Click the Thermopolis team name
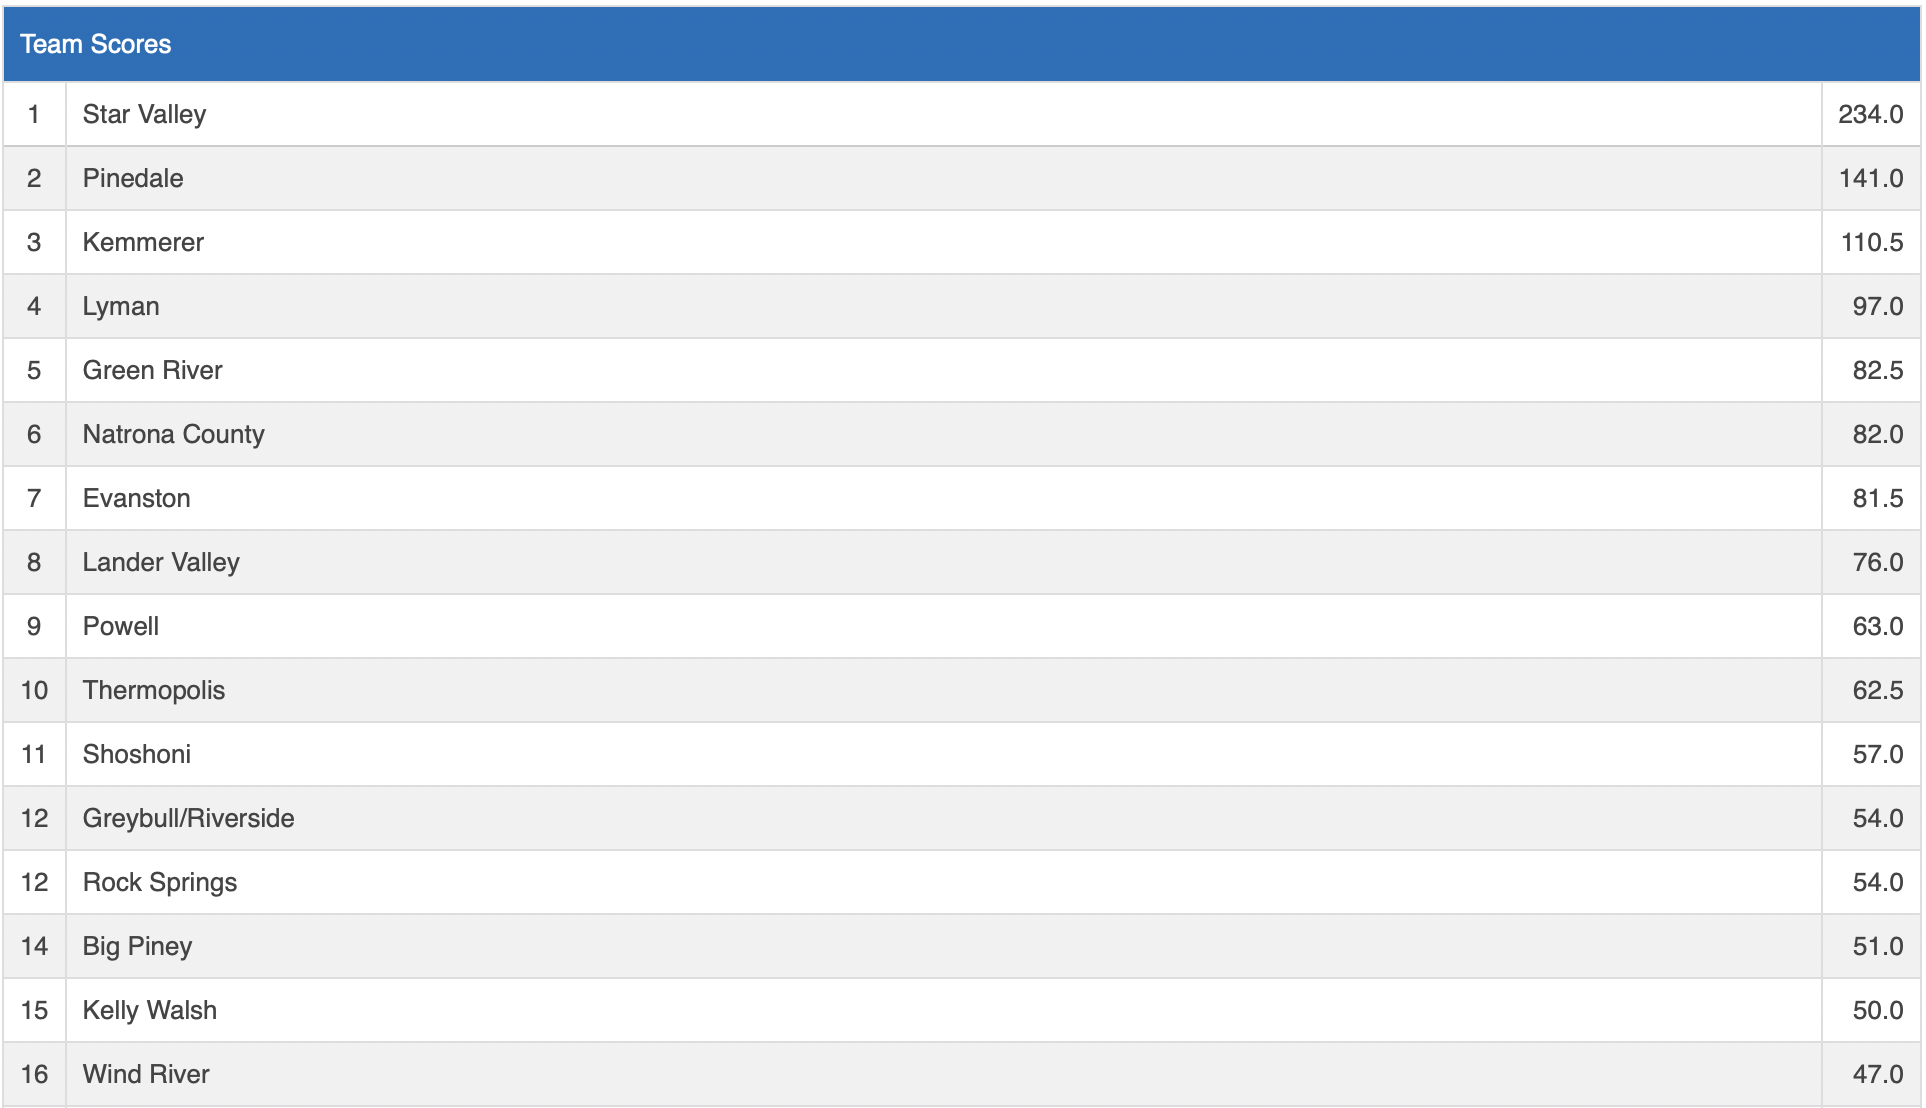The height and width of the screenshot is (1108, 1926). (154, 690)
